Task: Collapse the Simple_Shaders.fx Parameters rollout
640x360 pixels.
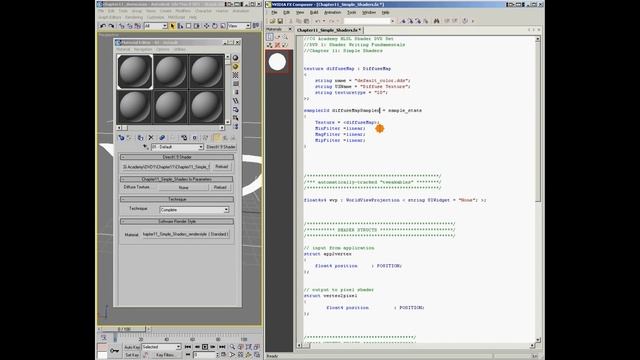Action: point(177,179)
